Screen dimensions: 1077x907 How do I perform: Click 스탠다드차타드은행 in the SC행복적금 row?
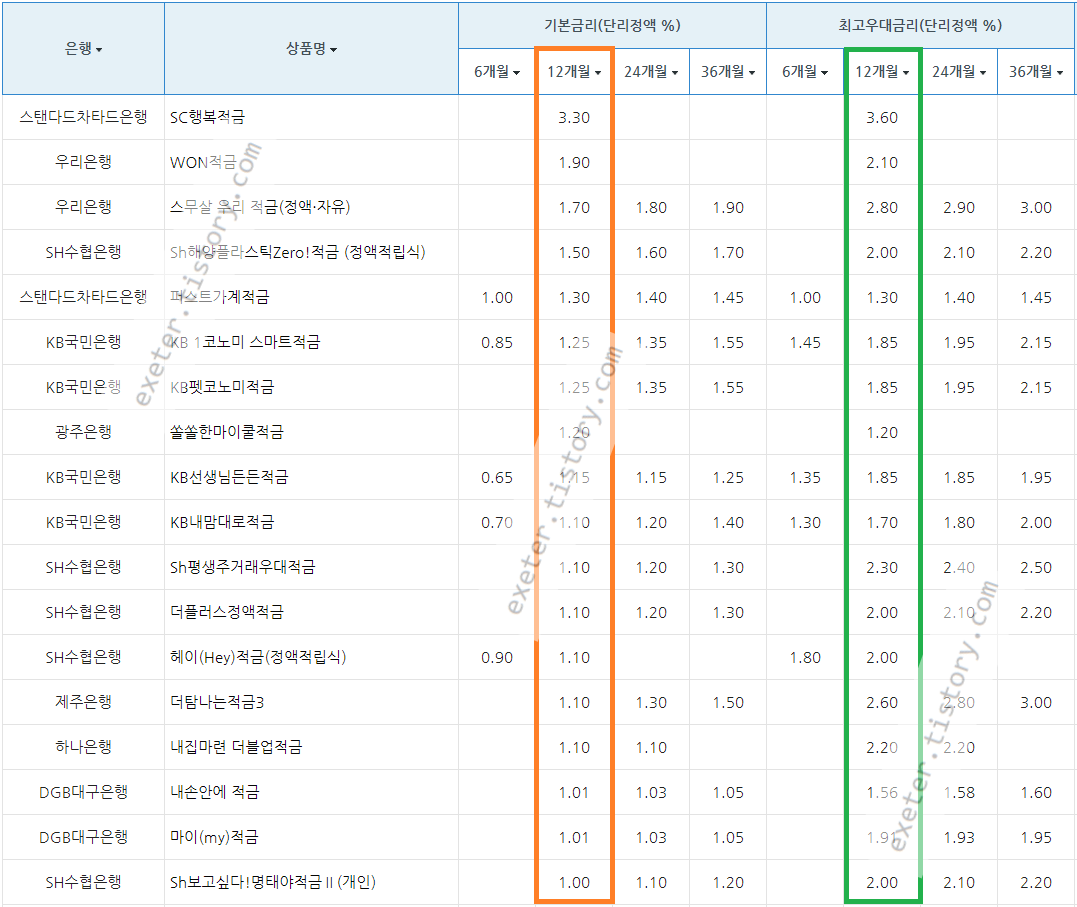click(83, 117)
